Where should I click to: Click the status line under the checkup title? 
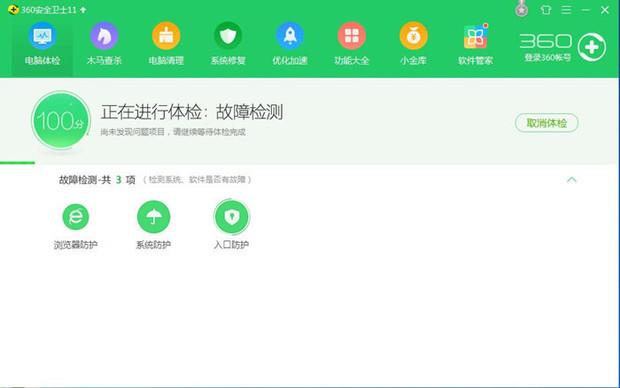click(x=173, y=132)
